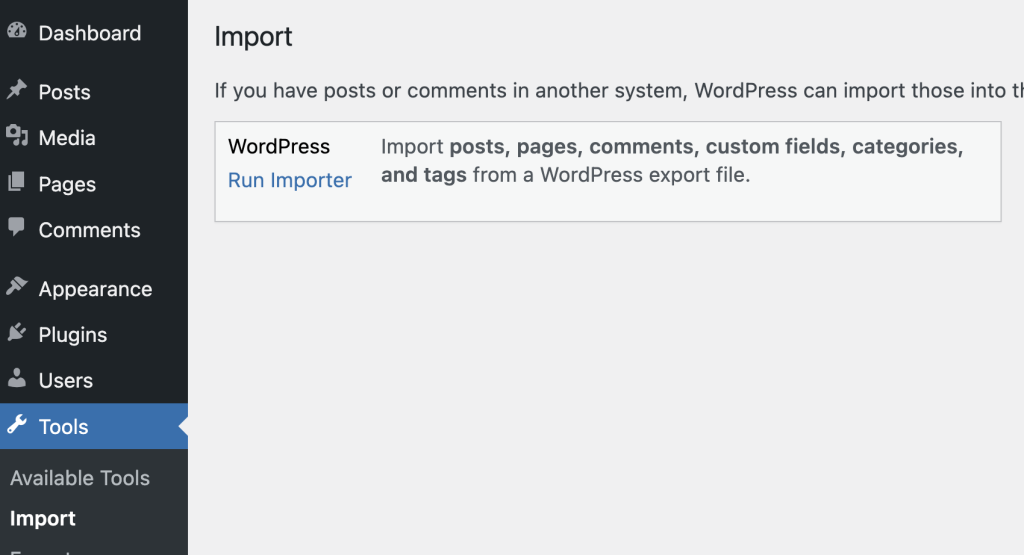Click the intro sentence about posts or comments
The height and width of the screenshot is (555, 1024).
point(619,90)
